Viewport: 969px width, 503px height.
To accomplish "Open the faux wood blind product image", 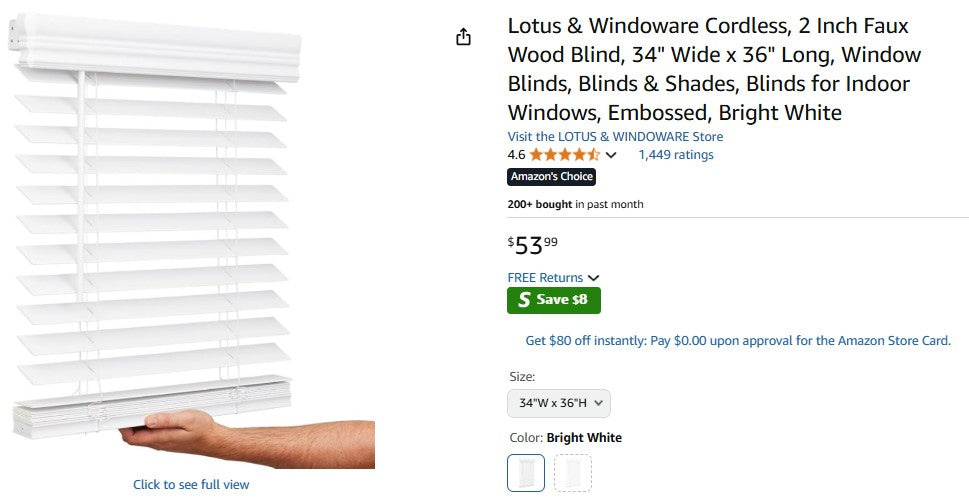I will click(x=190, y=240).
